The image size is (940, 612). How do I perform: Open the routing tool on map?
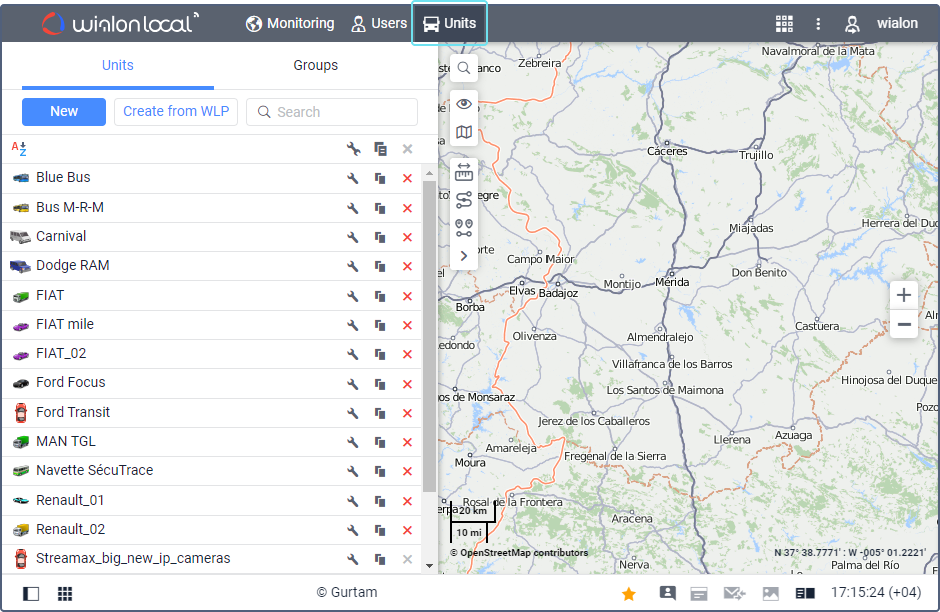(x=464, y=200)
